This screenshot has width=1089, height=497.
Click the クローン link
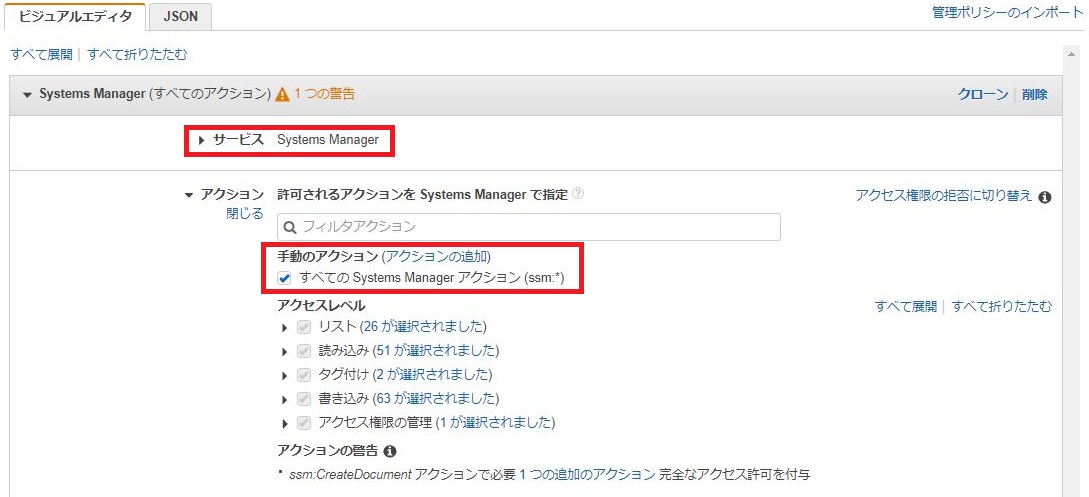tap(983, 94)
